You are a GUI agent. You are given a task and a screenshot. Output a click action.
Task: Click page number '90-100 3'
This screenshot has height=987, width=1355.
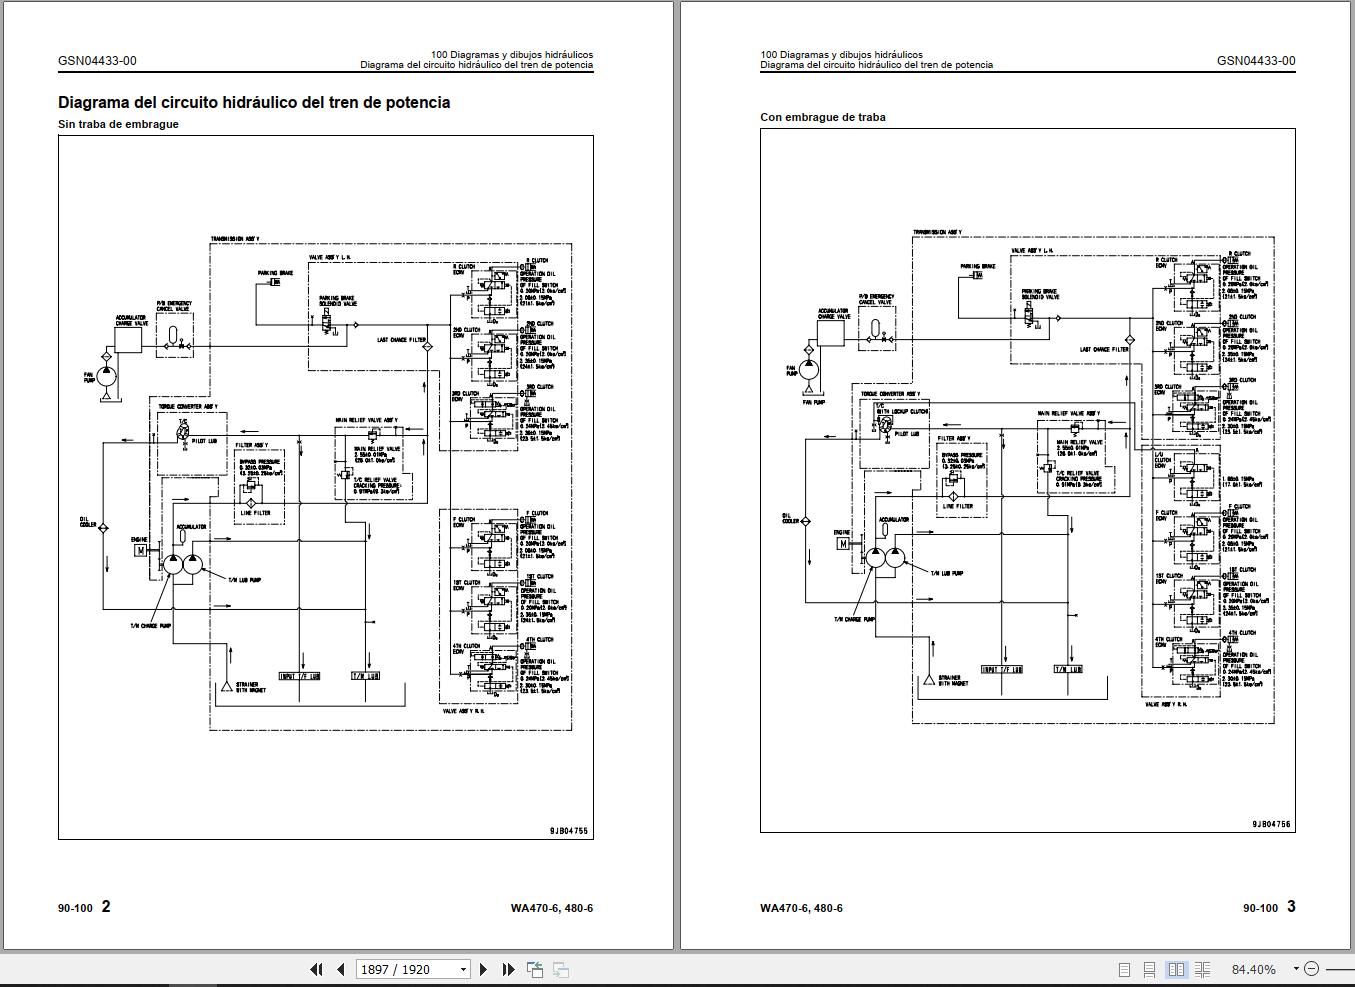point(1269,907)
